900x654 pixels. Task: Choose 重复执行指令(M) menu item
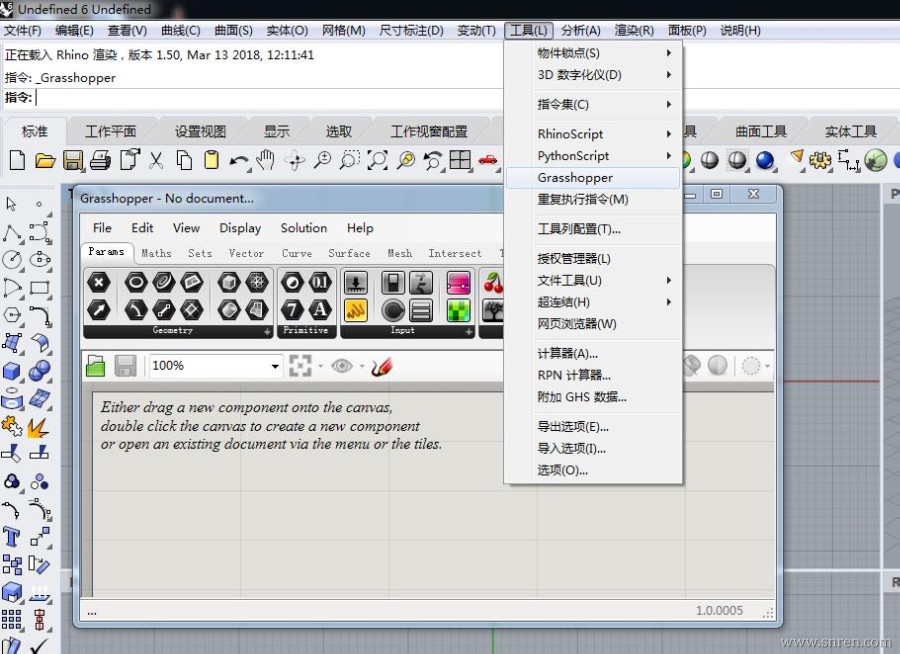pos(594,199)
